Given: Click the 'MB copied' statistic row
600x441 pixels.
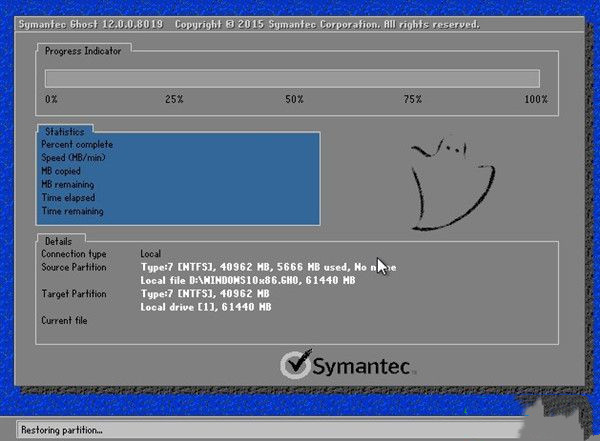Looking at the screenshot, I should click(x=61, y=171).
